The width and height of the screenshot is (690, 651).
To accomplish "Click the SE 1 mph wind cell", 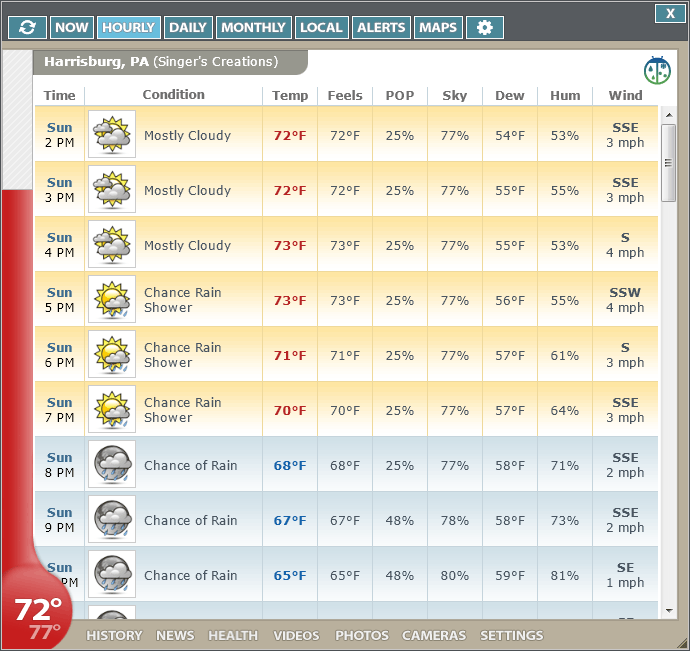I will tap(625, 575).
